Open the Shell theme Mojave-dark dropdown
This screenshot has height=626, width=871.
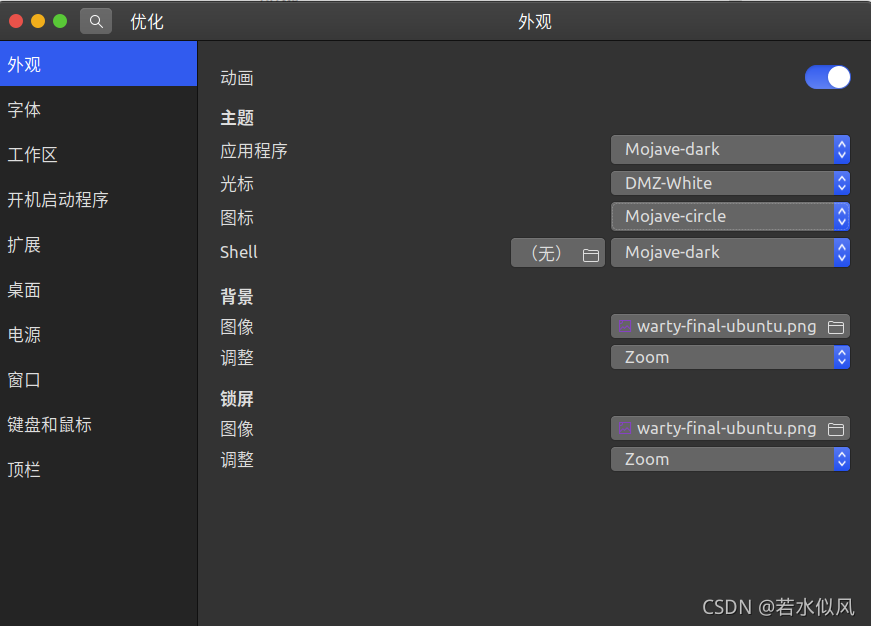pyautogui.click(x=730, y=253)
